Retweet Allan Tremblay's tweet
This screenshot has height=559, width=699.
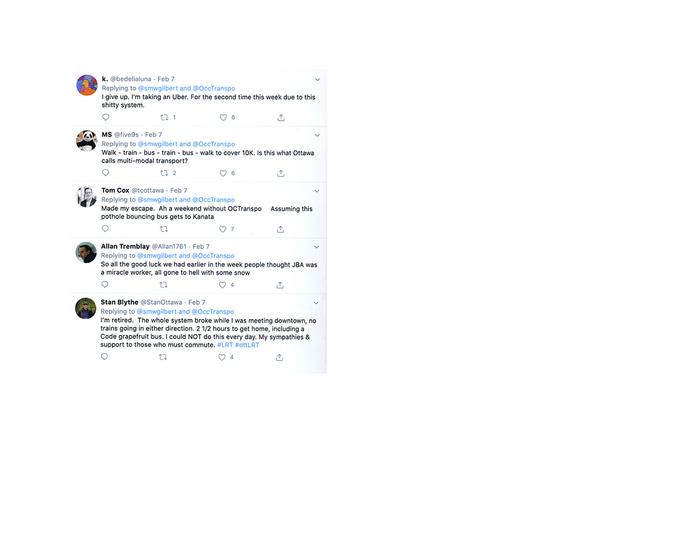[163, 284]
